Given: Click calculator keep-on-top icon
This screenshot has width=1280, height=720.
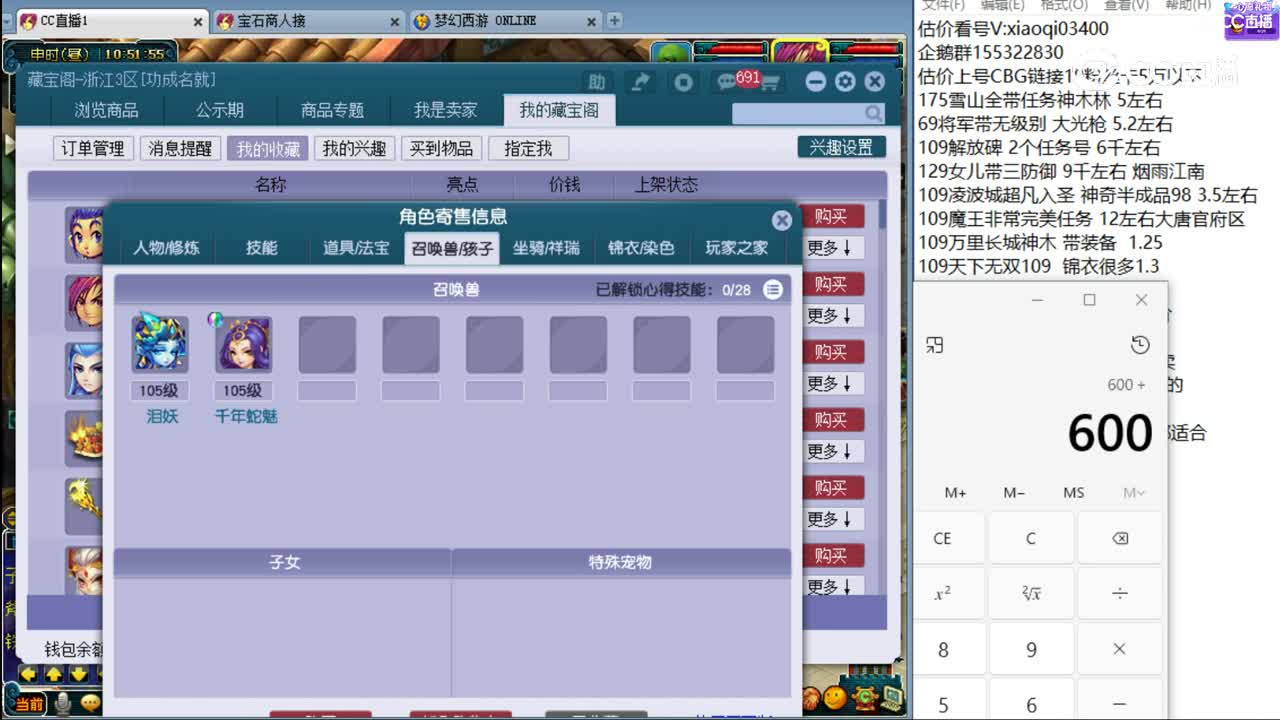Looking at the screenshot, I should click(935, 343).
